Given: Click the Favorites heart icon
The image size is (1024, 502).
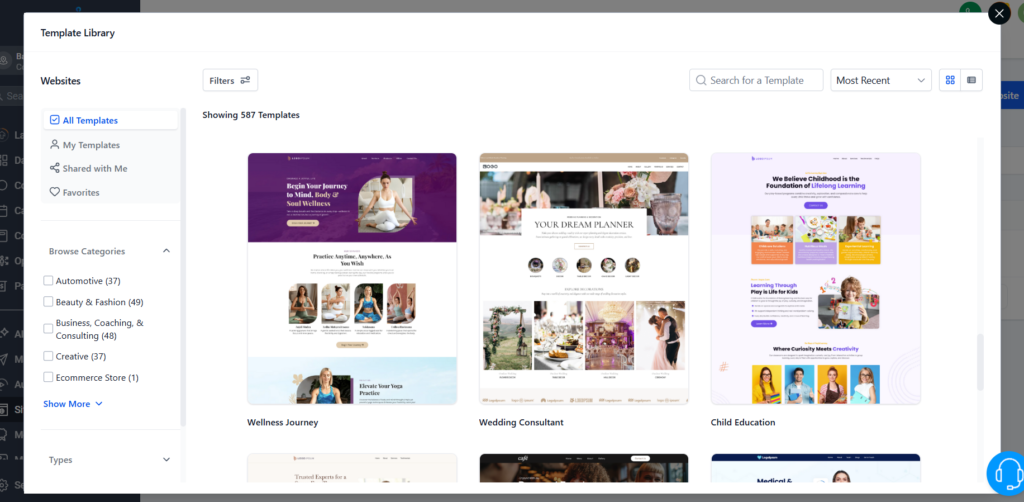Looking at the screenshot, I should [55, 192].
